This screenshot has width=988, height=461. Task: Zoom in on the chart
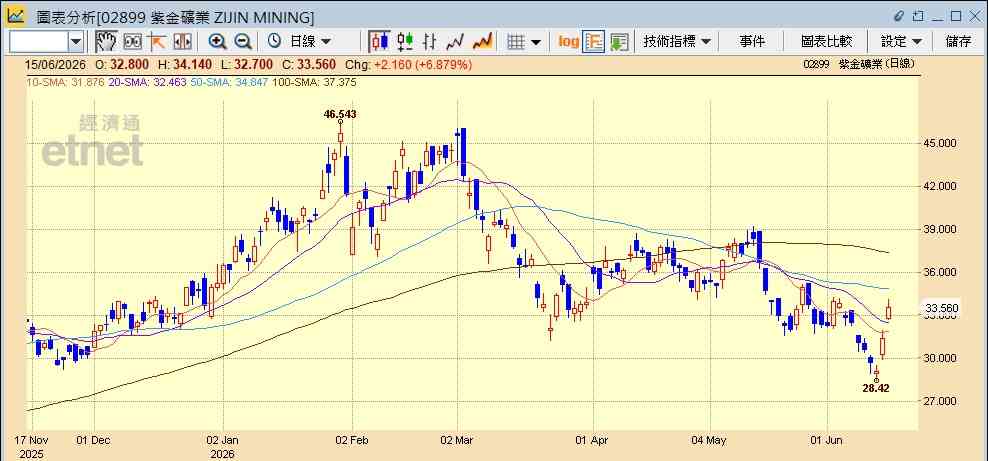tap(217, 42)
